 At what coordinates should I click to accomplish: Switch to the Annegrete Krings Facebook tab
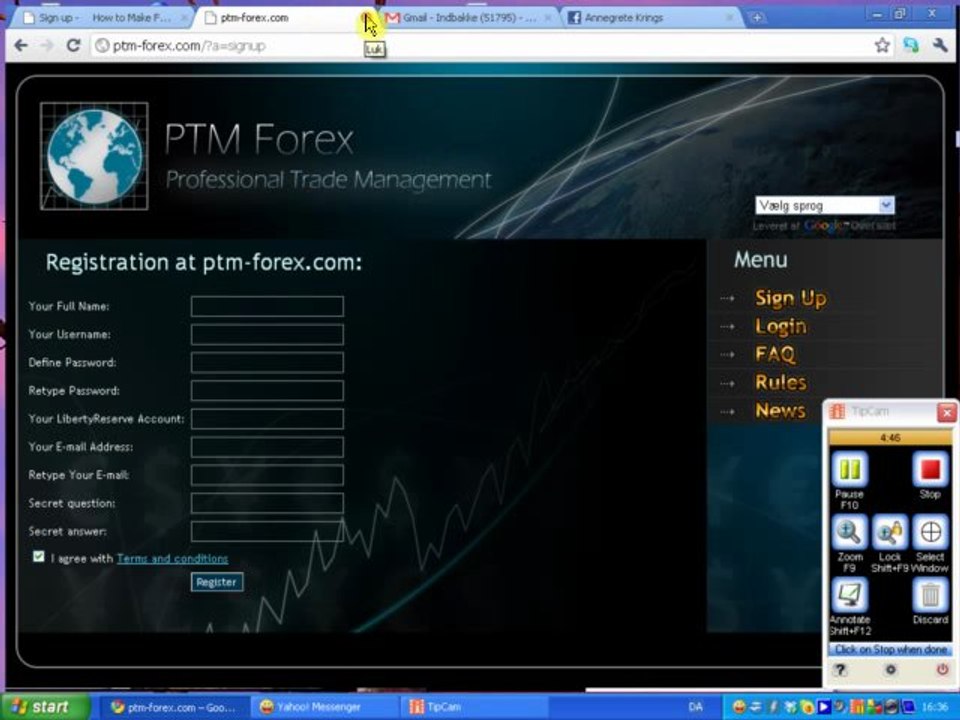point(651,18)
